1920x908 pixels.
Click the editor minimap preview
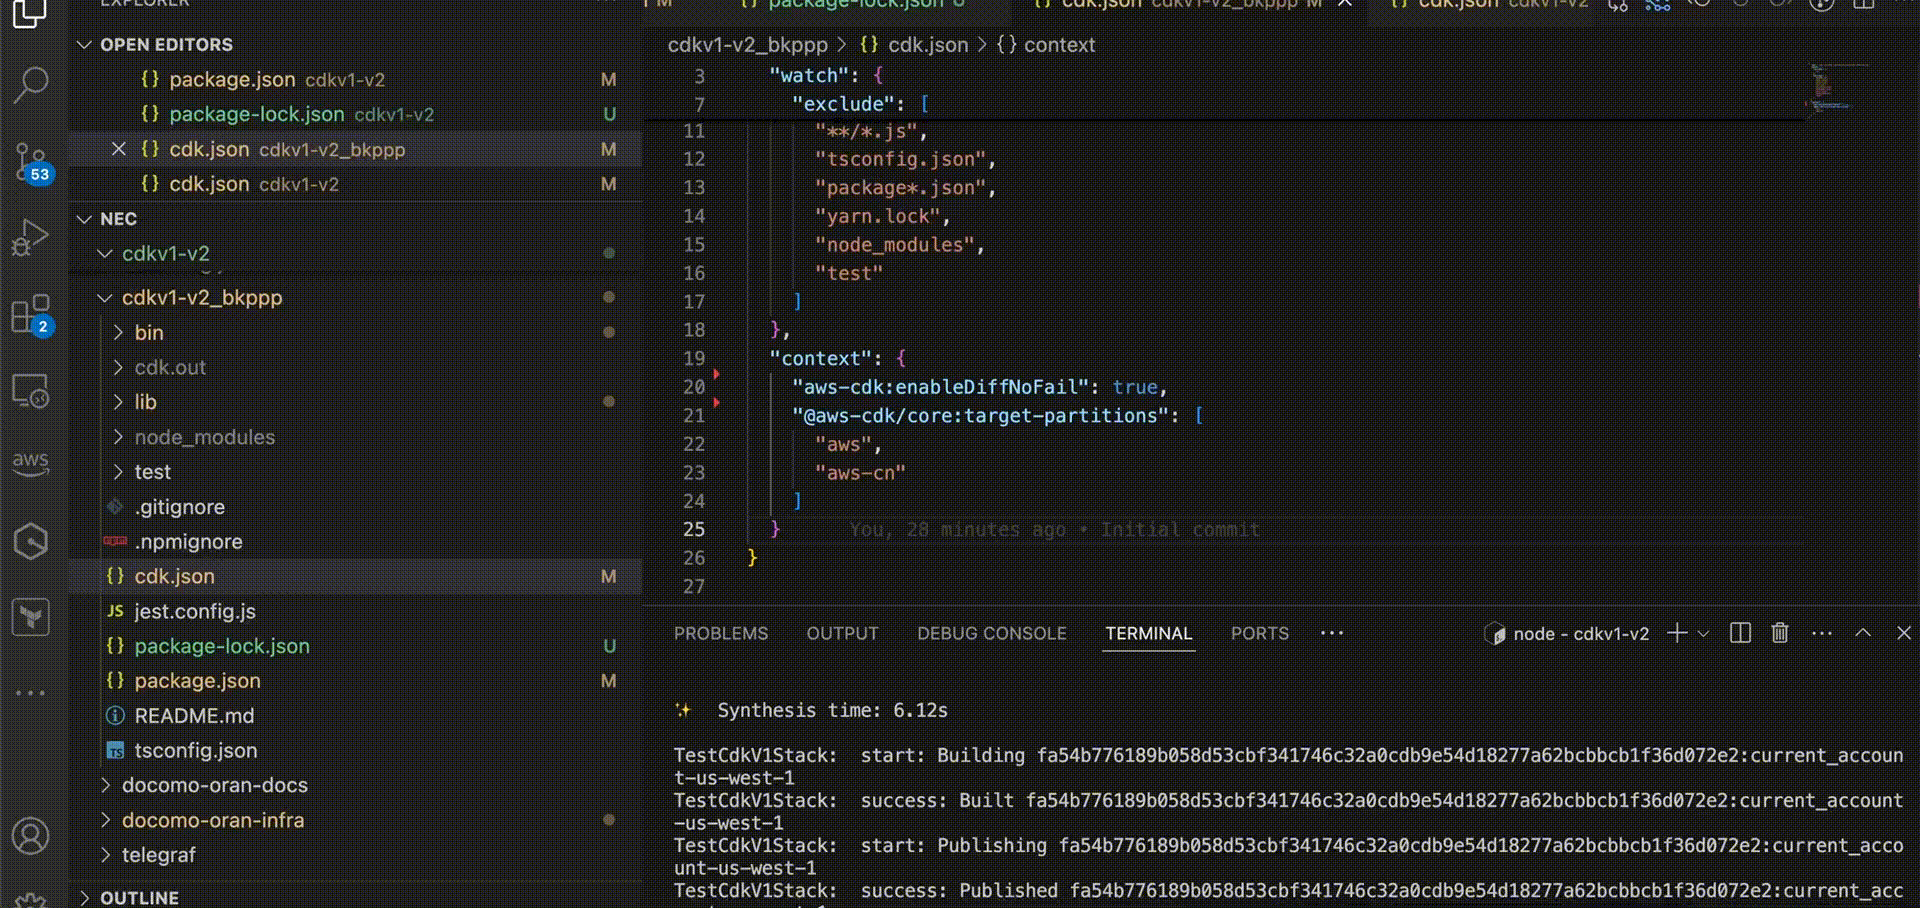click(1832, 90)
